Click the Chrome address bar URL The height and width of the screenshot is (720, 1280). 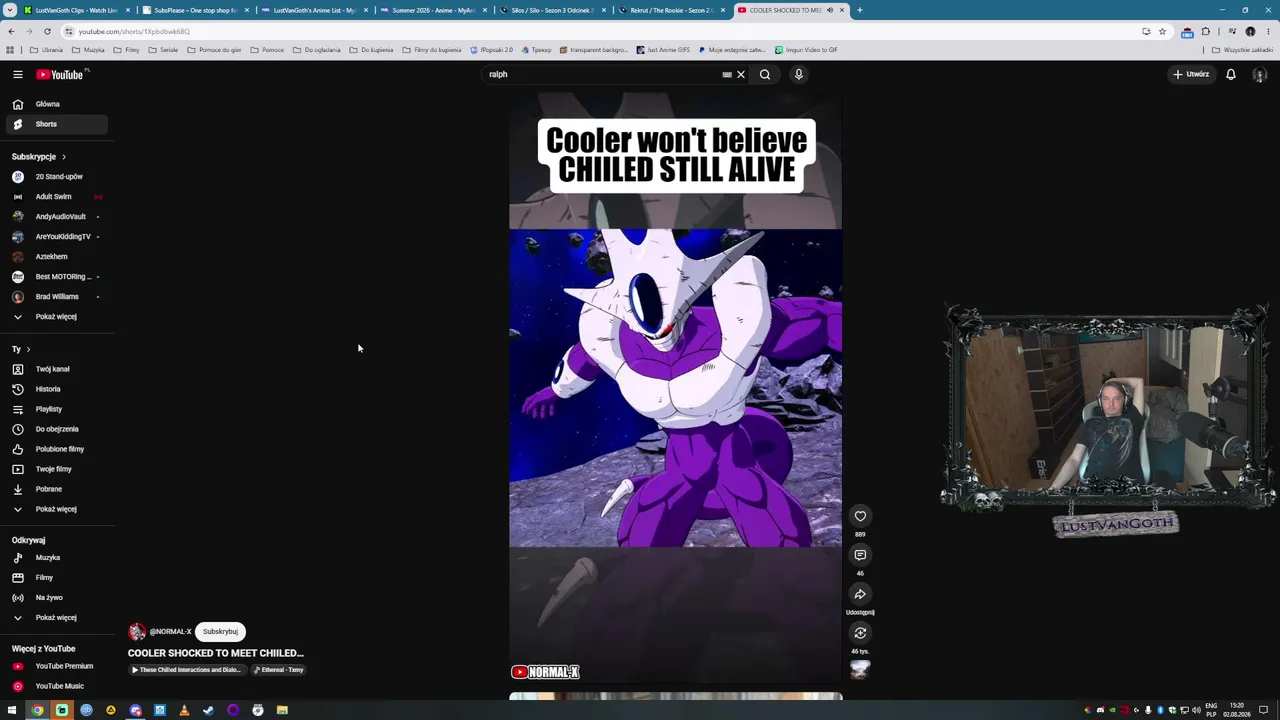coord(134,31)
